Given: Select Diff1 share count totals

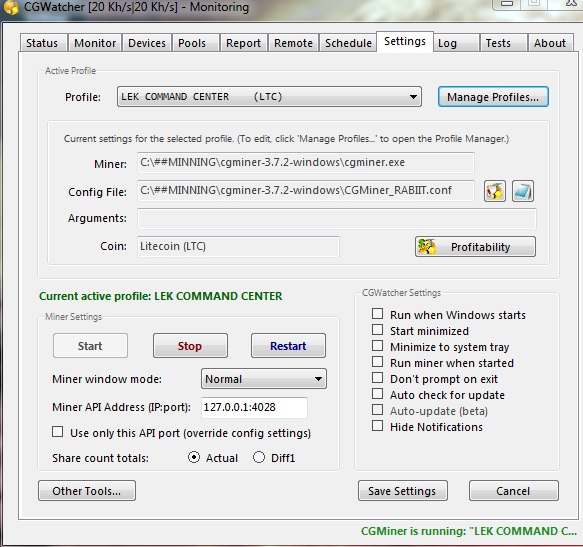Looking at the screenshot, I should (x=259, y=457).
